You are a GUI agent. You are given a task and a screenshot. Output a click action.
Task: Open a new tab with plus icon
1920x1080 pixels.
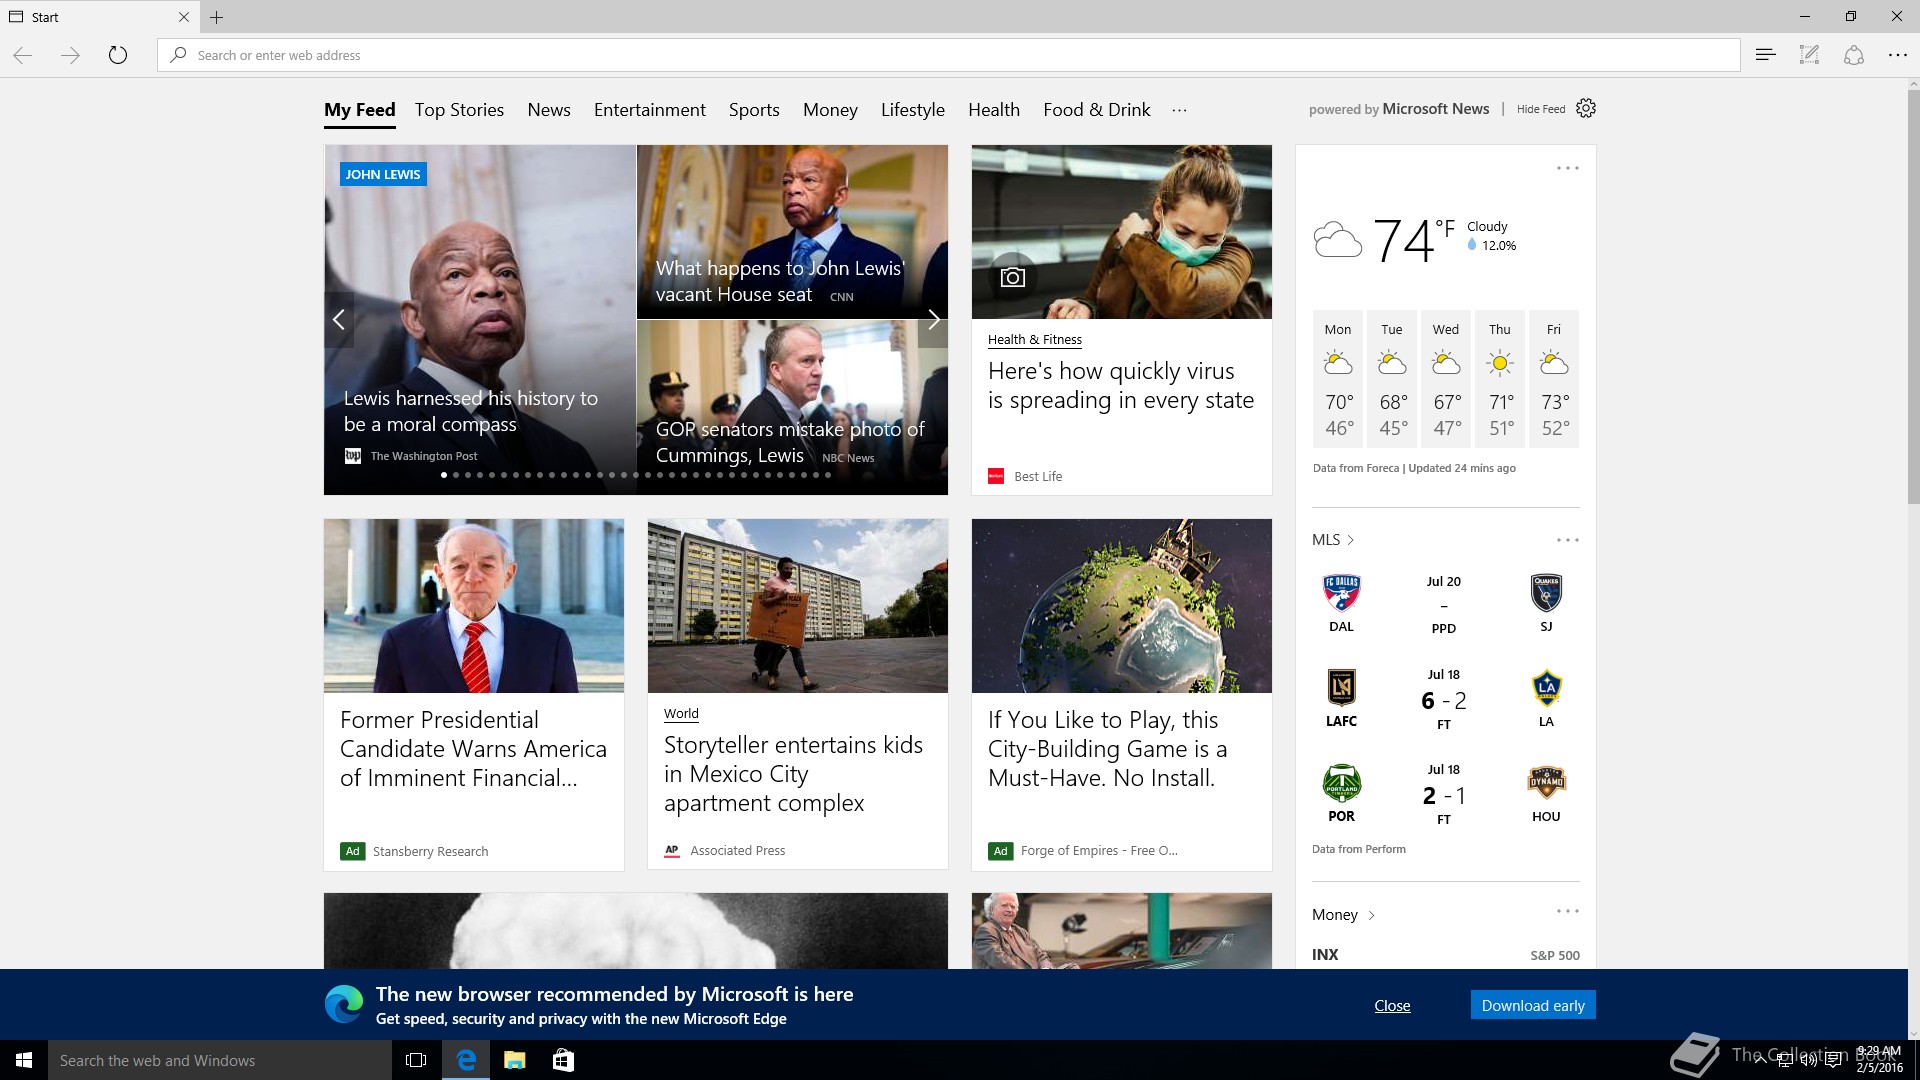[216, 17]
